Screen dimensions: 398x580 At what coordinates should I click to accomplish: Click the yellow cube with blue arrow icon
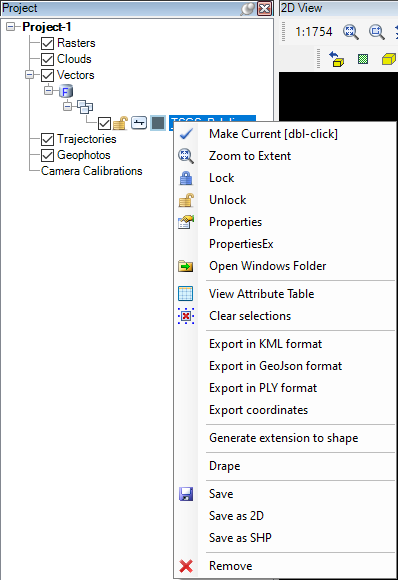point(337,59)
